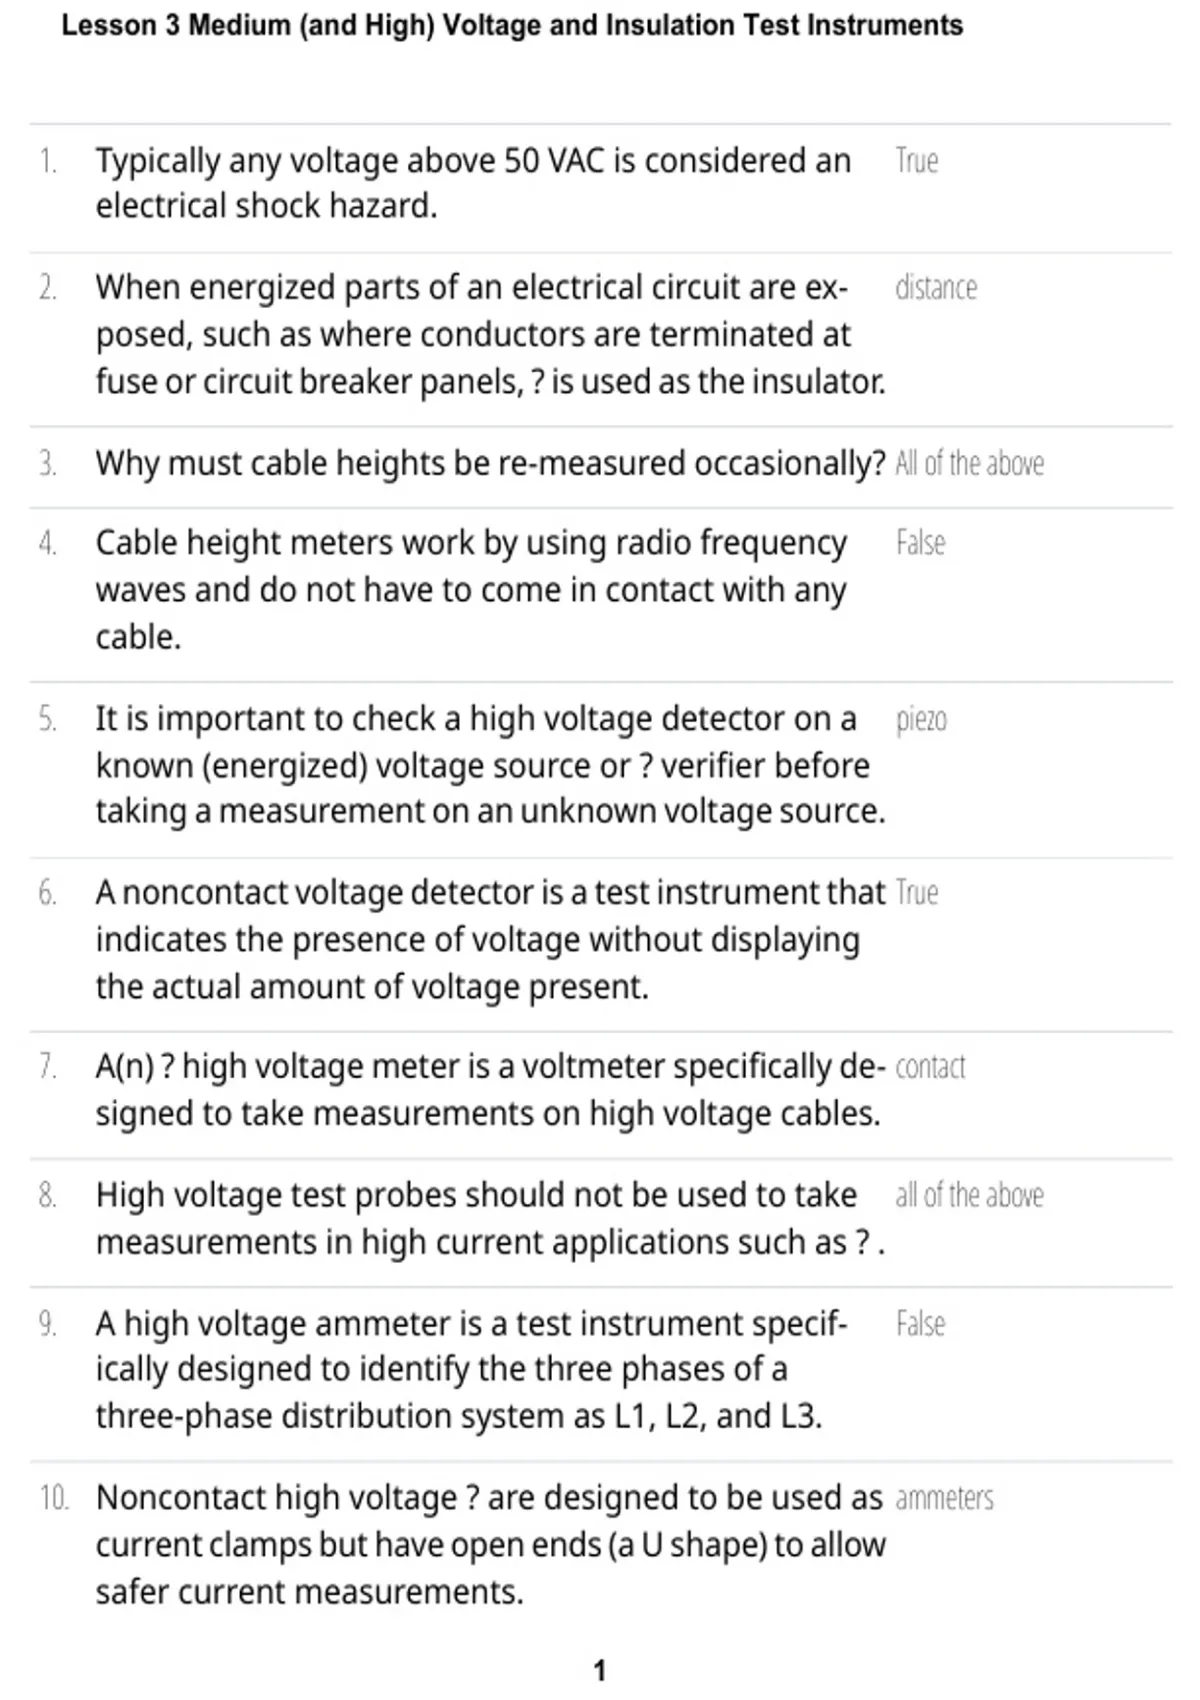Select the noncontact voltage detector question
This screenshot has width=1200, height=1700.
(x=490, y=940)
